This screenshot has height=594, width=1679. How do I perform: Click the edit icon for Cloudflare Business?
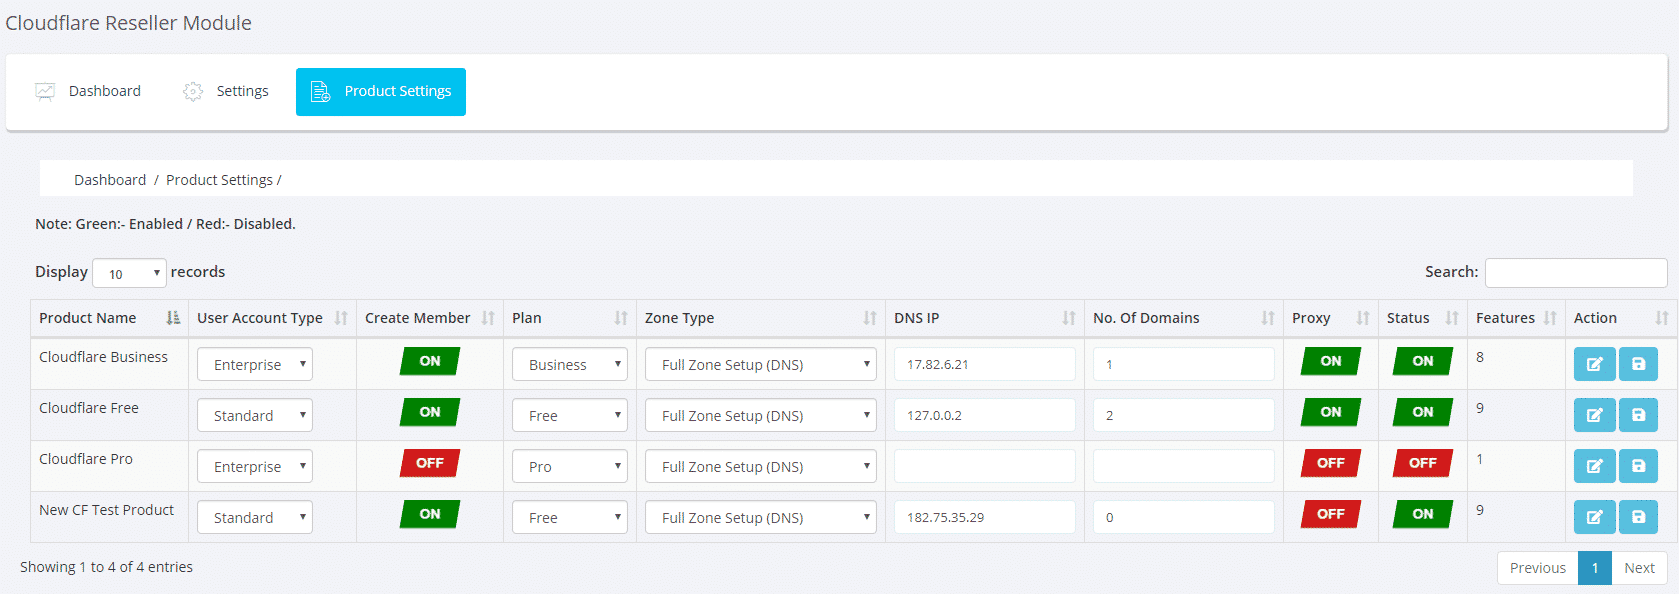click(x=1594, y=364)
